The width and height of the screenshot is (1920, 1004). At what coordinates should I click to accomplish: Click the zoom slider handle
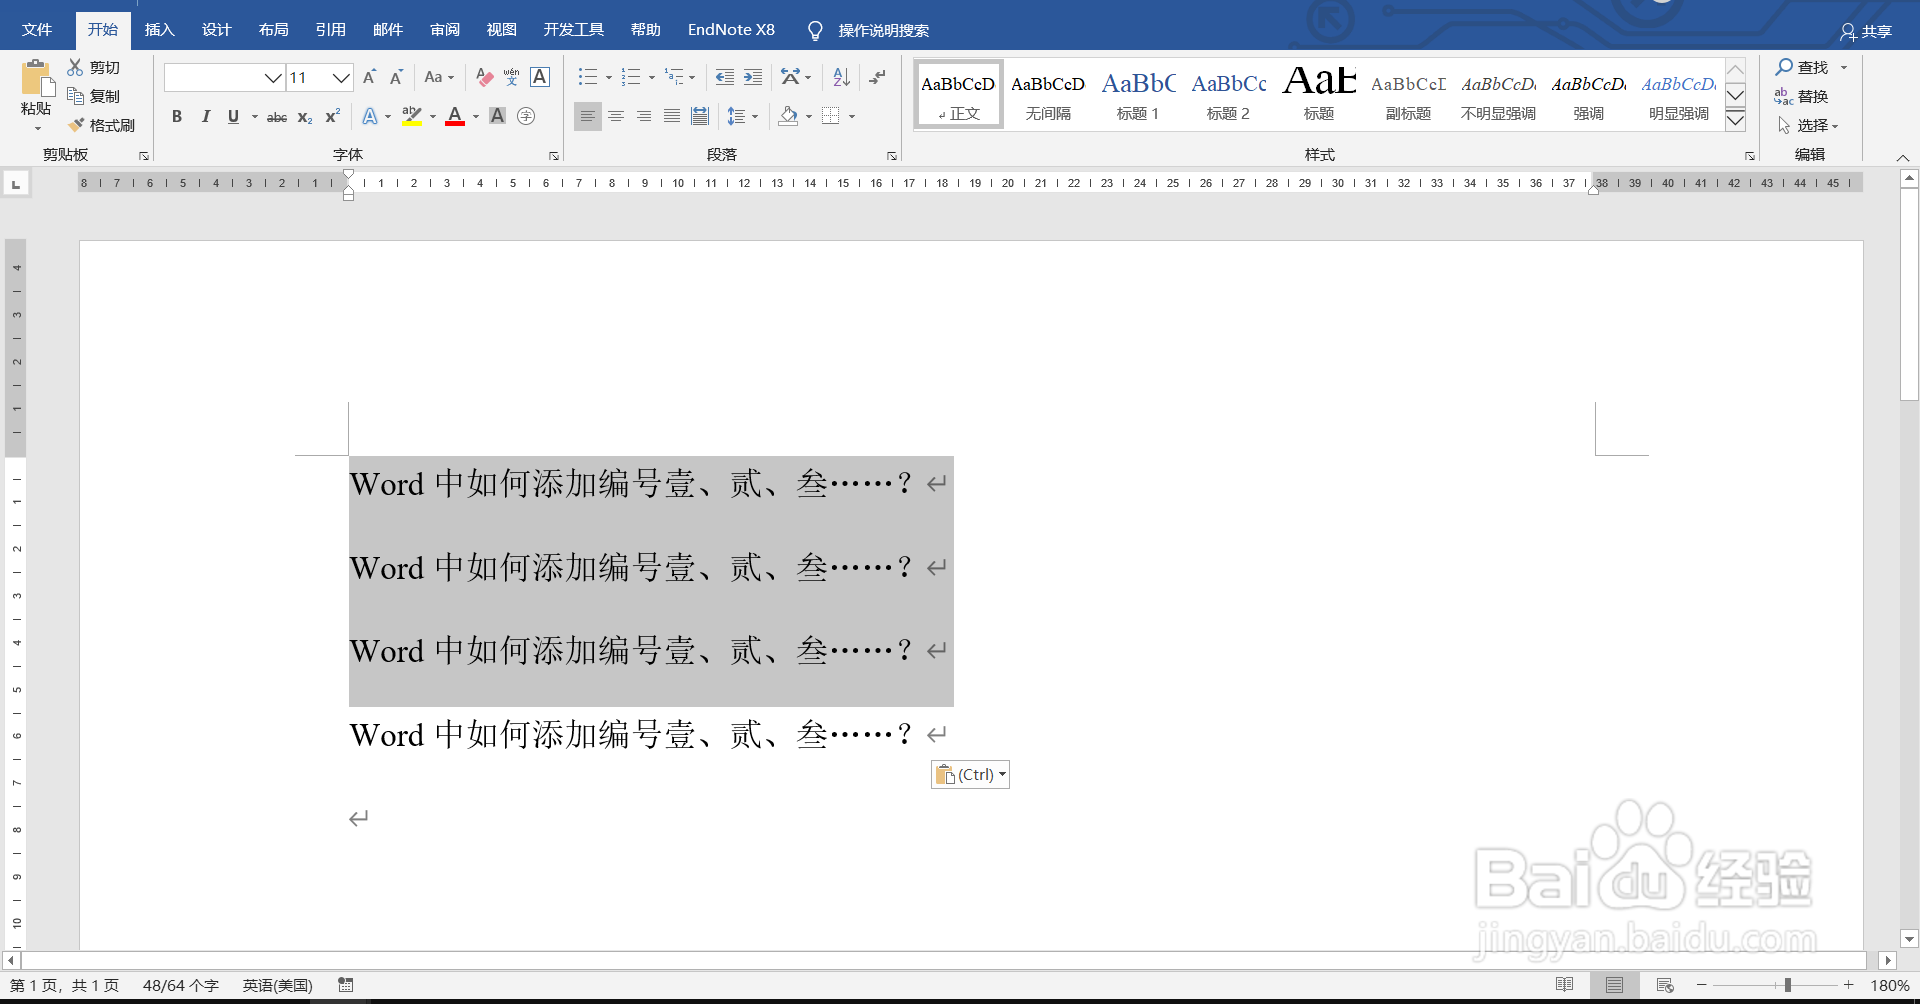click(x=1787, y=985)
